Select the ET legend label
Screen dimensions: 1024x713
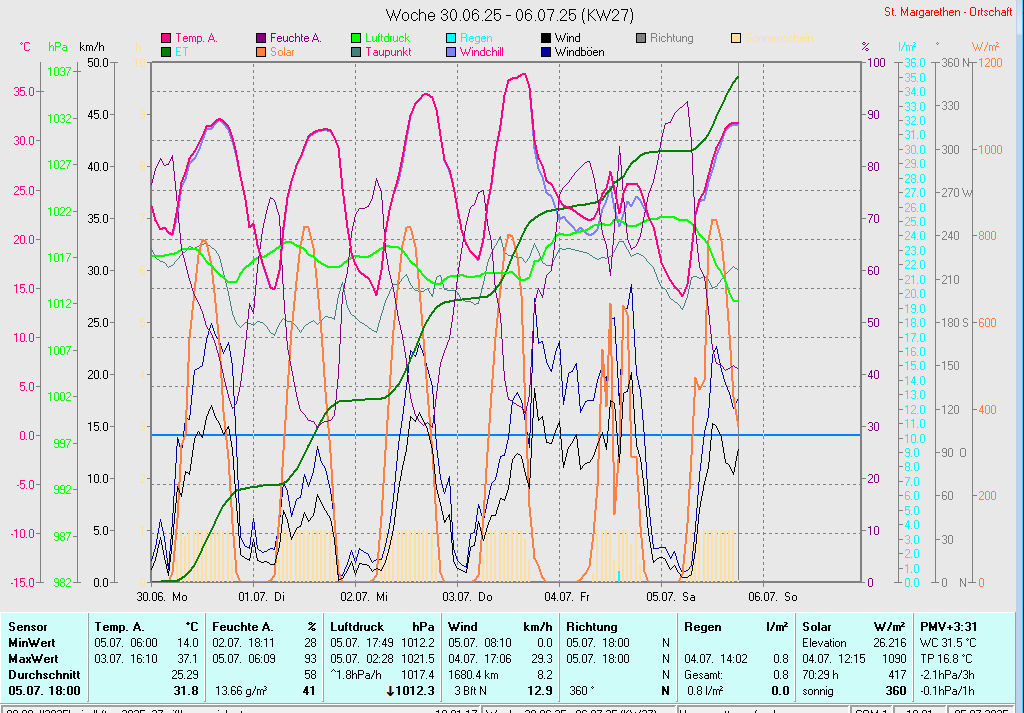click(x=181, y=52)
